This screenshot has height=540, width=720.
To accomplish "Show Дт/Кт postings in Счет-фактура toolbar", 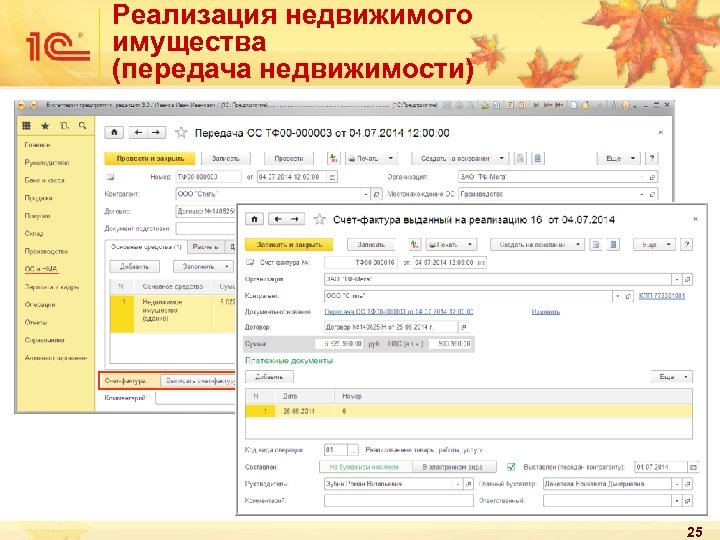I will coord(415,245).
